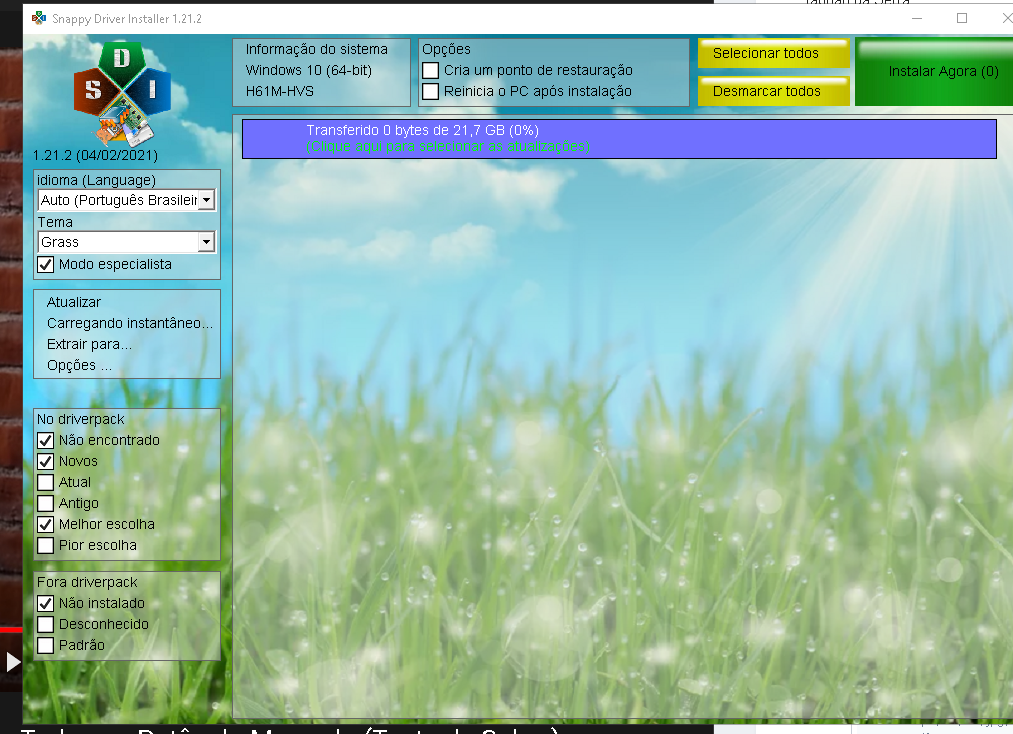The image size is (1013, 734).
Task: Click the SDI hexagon logo
Action: pyautogui.click(x=122, y=93)
